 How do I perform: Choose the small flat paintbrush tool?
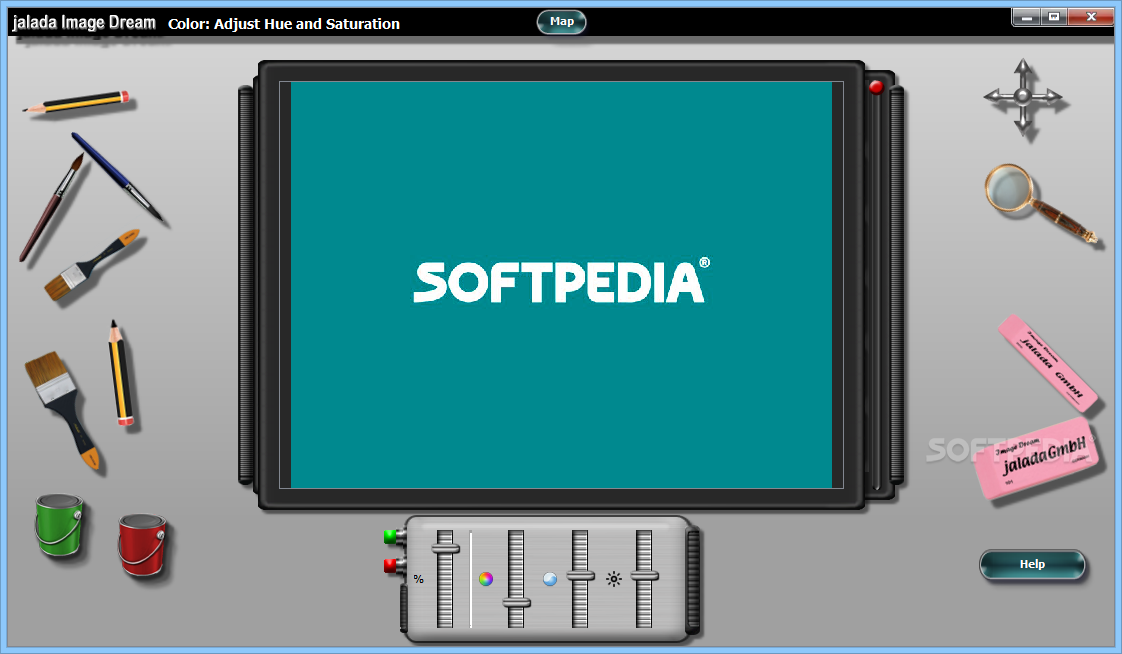pyautogui.click(x=91, y=265)
